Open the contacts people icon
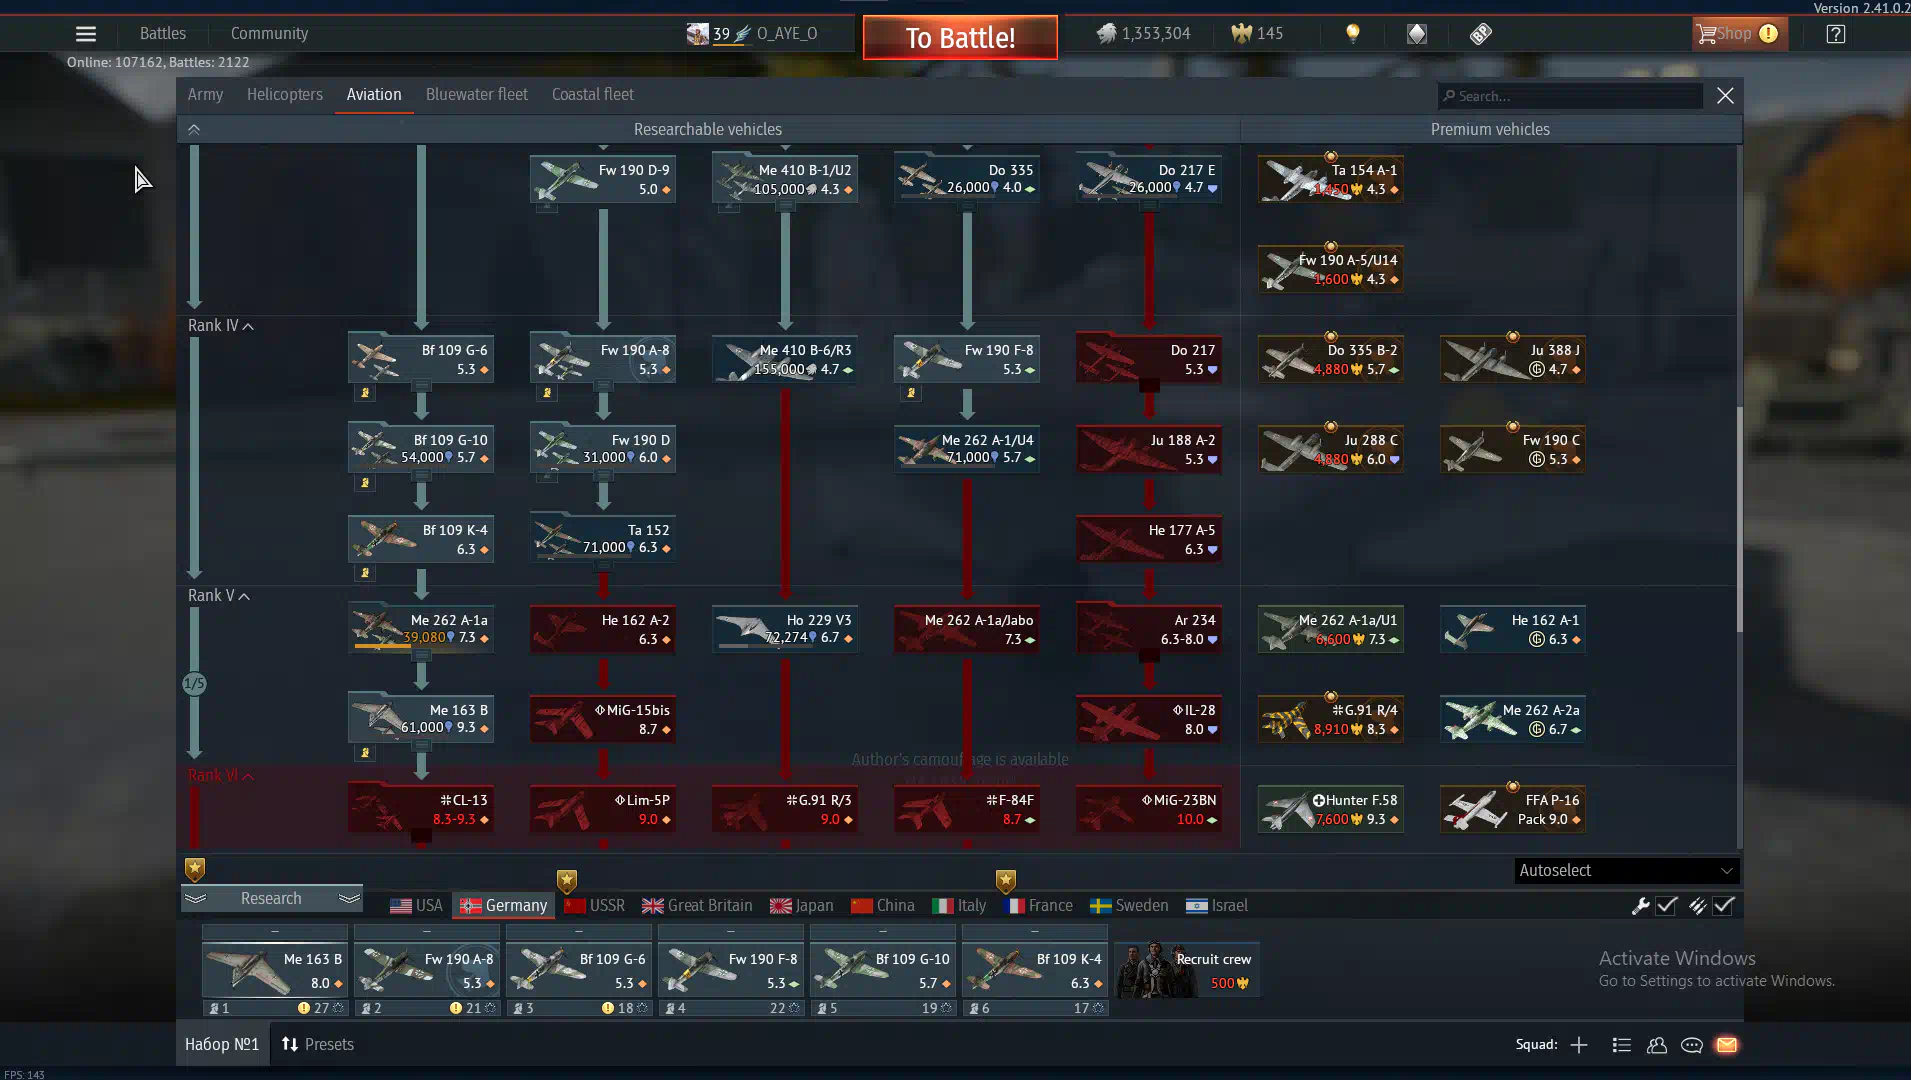1911x1080 pixels. (1657, 1045)
